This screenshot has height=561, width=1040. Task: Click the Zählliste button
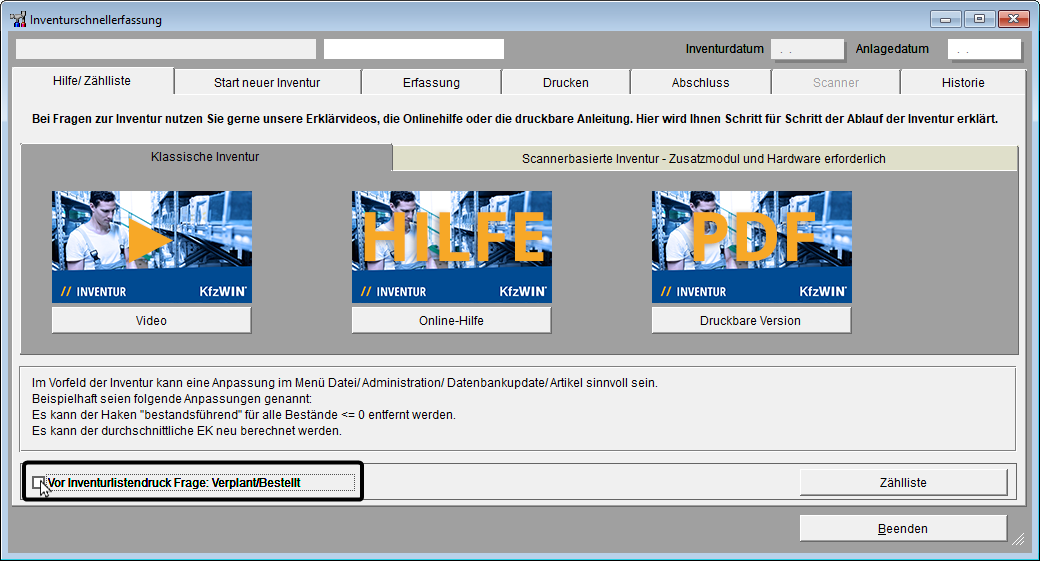coord(903,483)
